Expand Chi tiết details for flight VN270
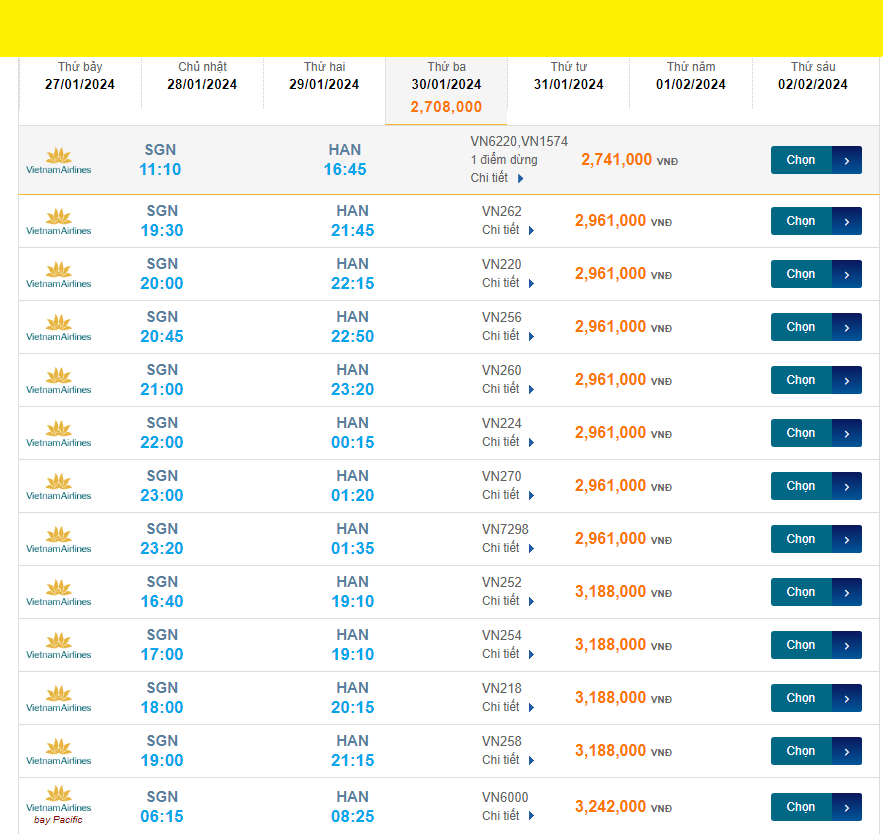Screen dimensions: 887x834 (x=508, y=495)
